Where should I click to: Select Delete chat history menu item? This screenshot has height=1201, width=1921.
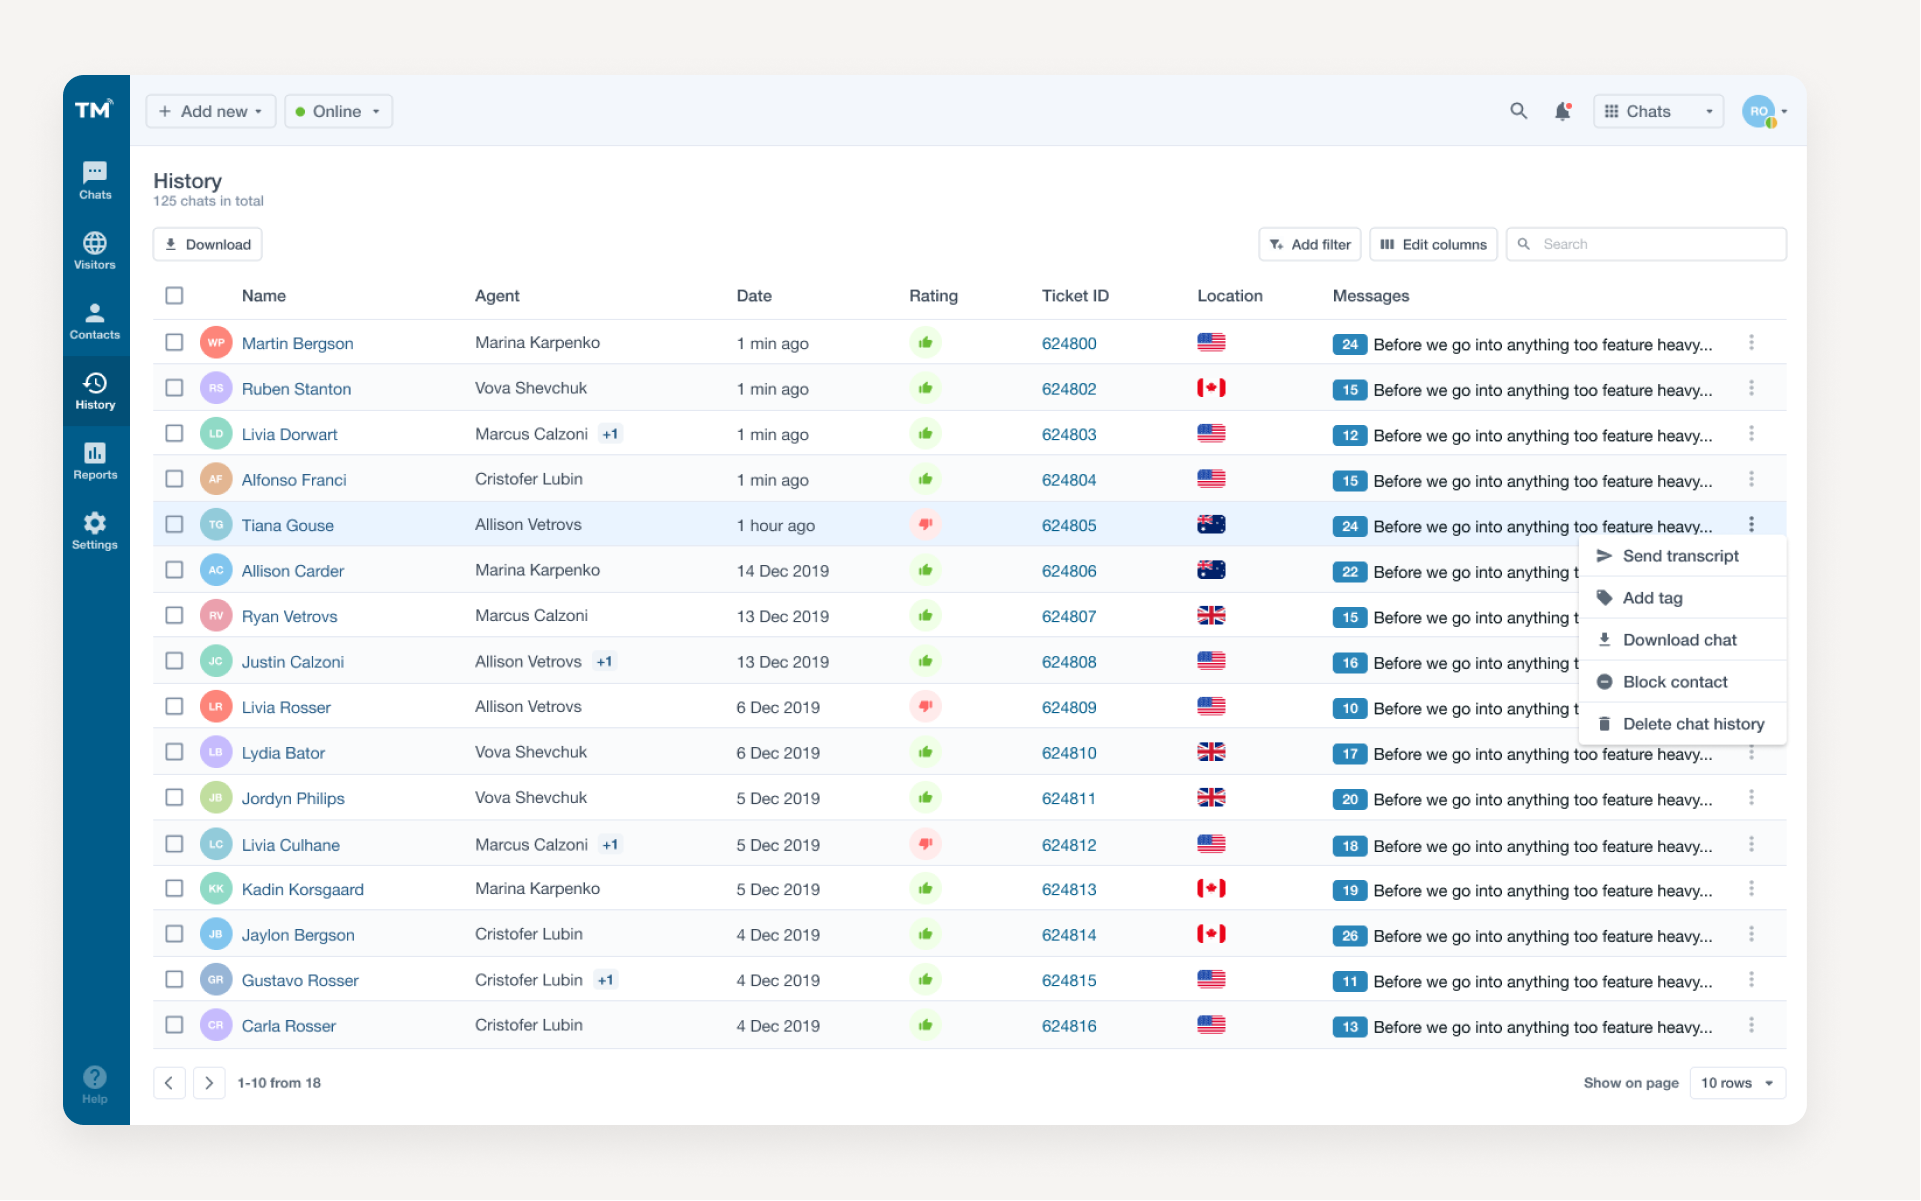point(1692,724)
